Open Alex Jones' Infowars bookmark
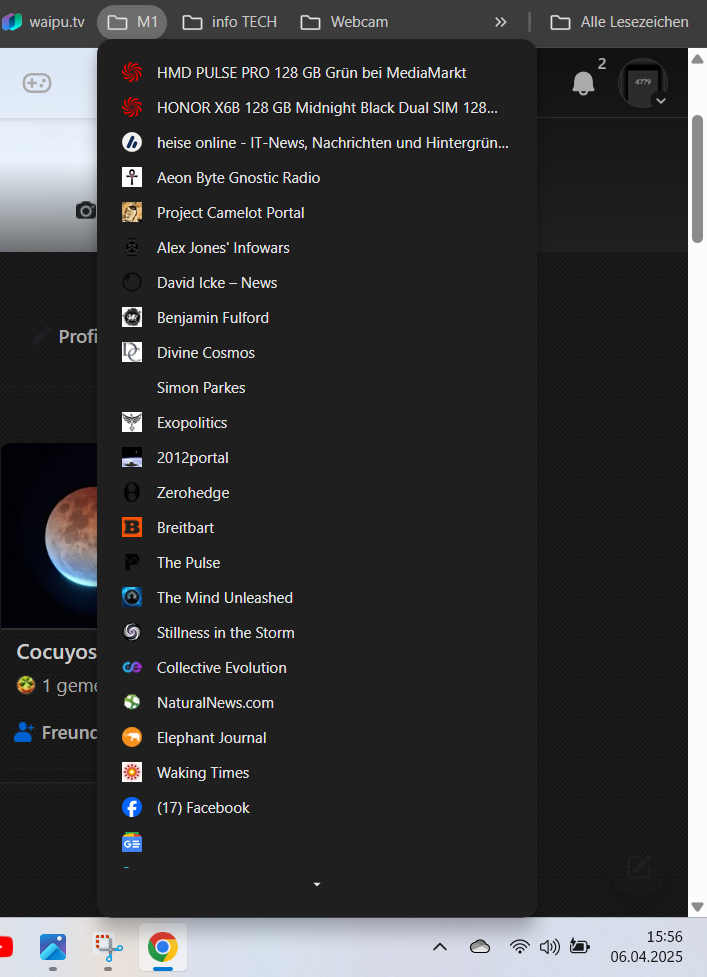707x977 pixels. tap(316, 247)
